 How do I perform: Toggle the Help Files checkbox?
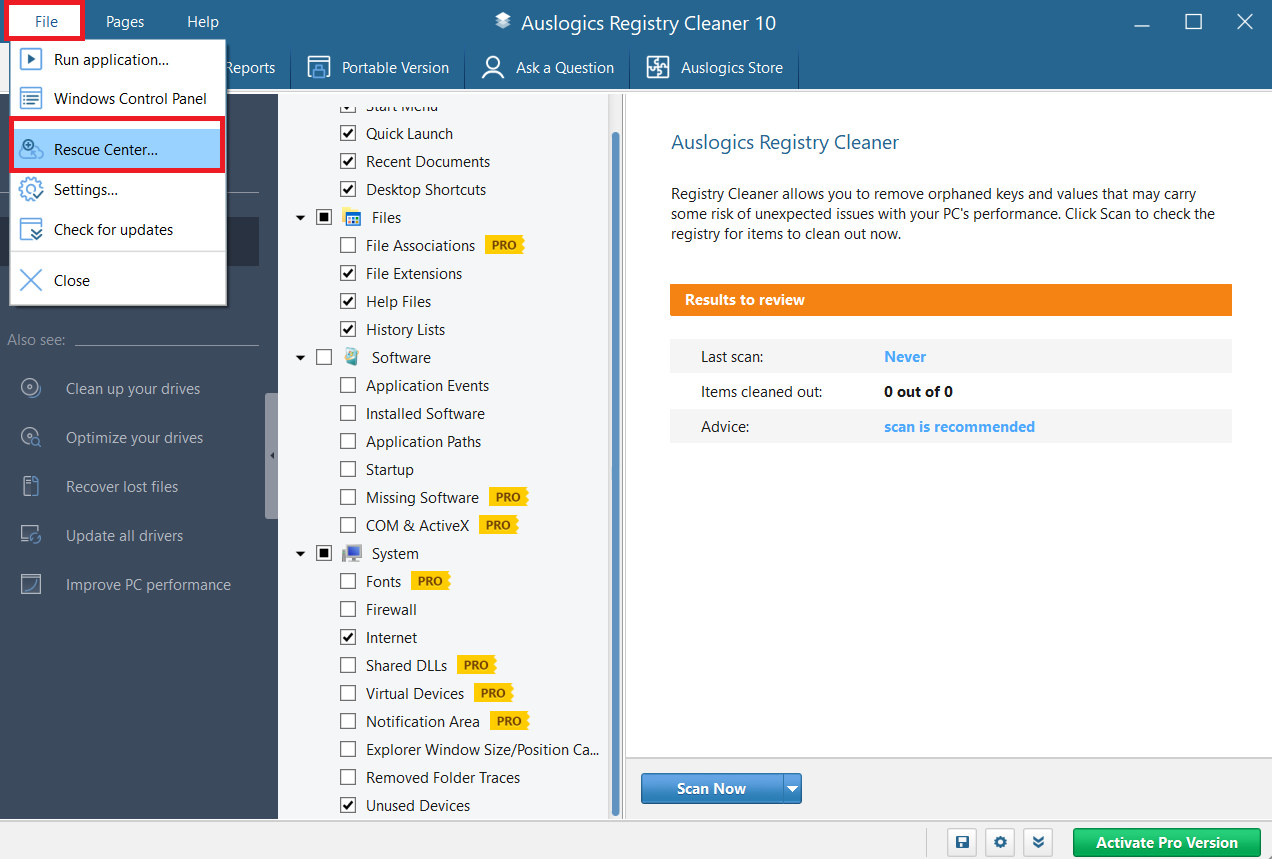[348, 302]
